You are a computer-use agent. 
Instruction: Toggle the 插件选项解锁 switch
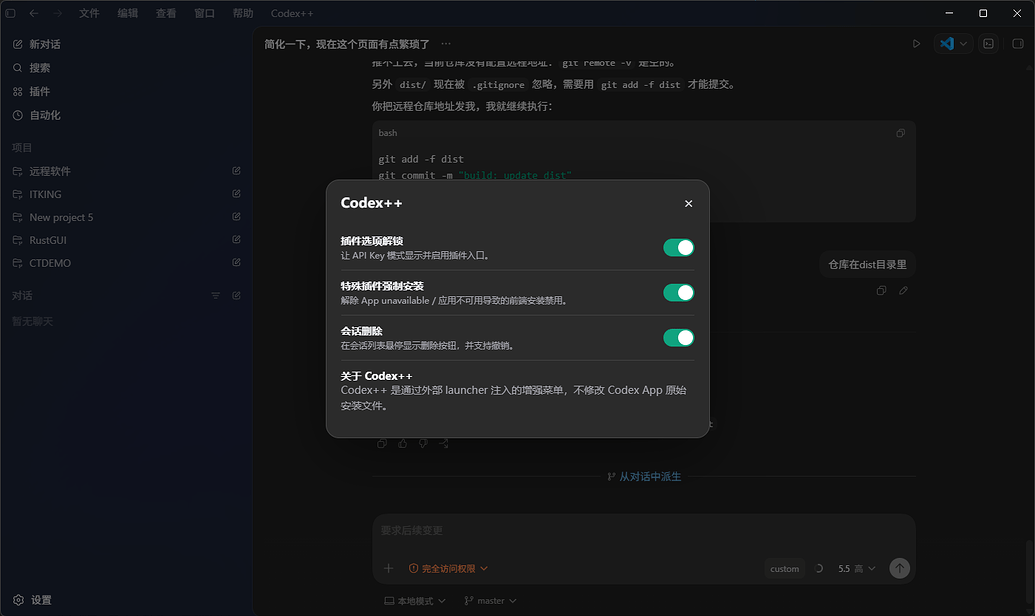pos(679,248)
